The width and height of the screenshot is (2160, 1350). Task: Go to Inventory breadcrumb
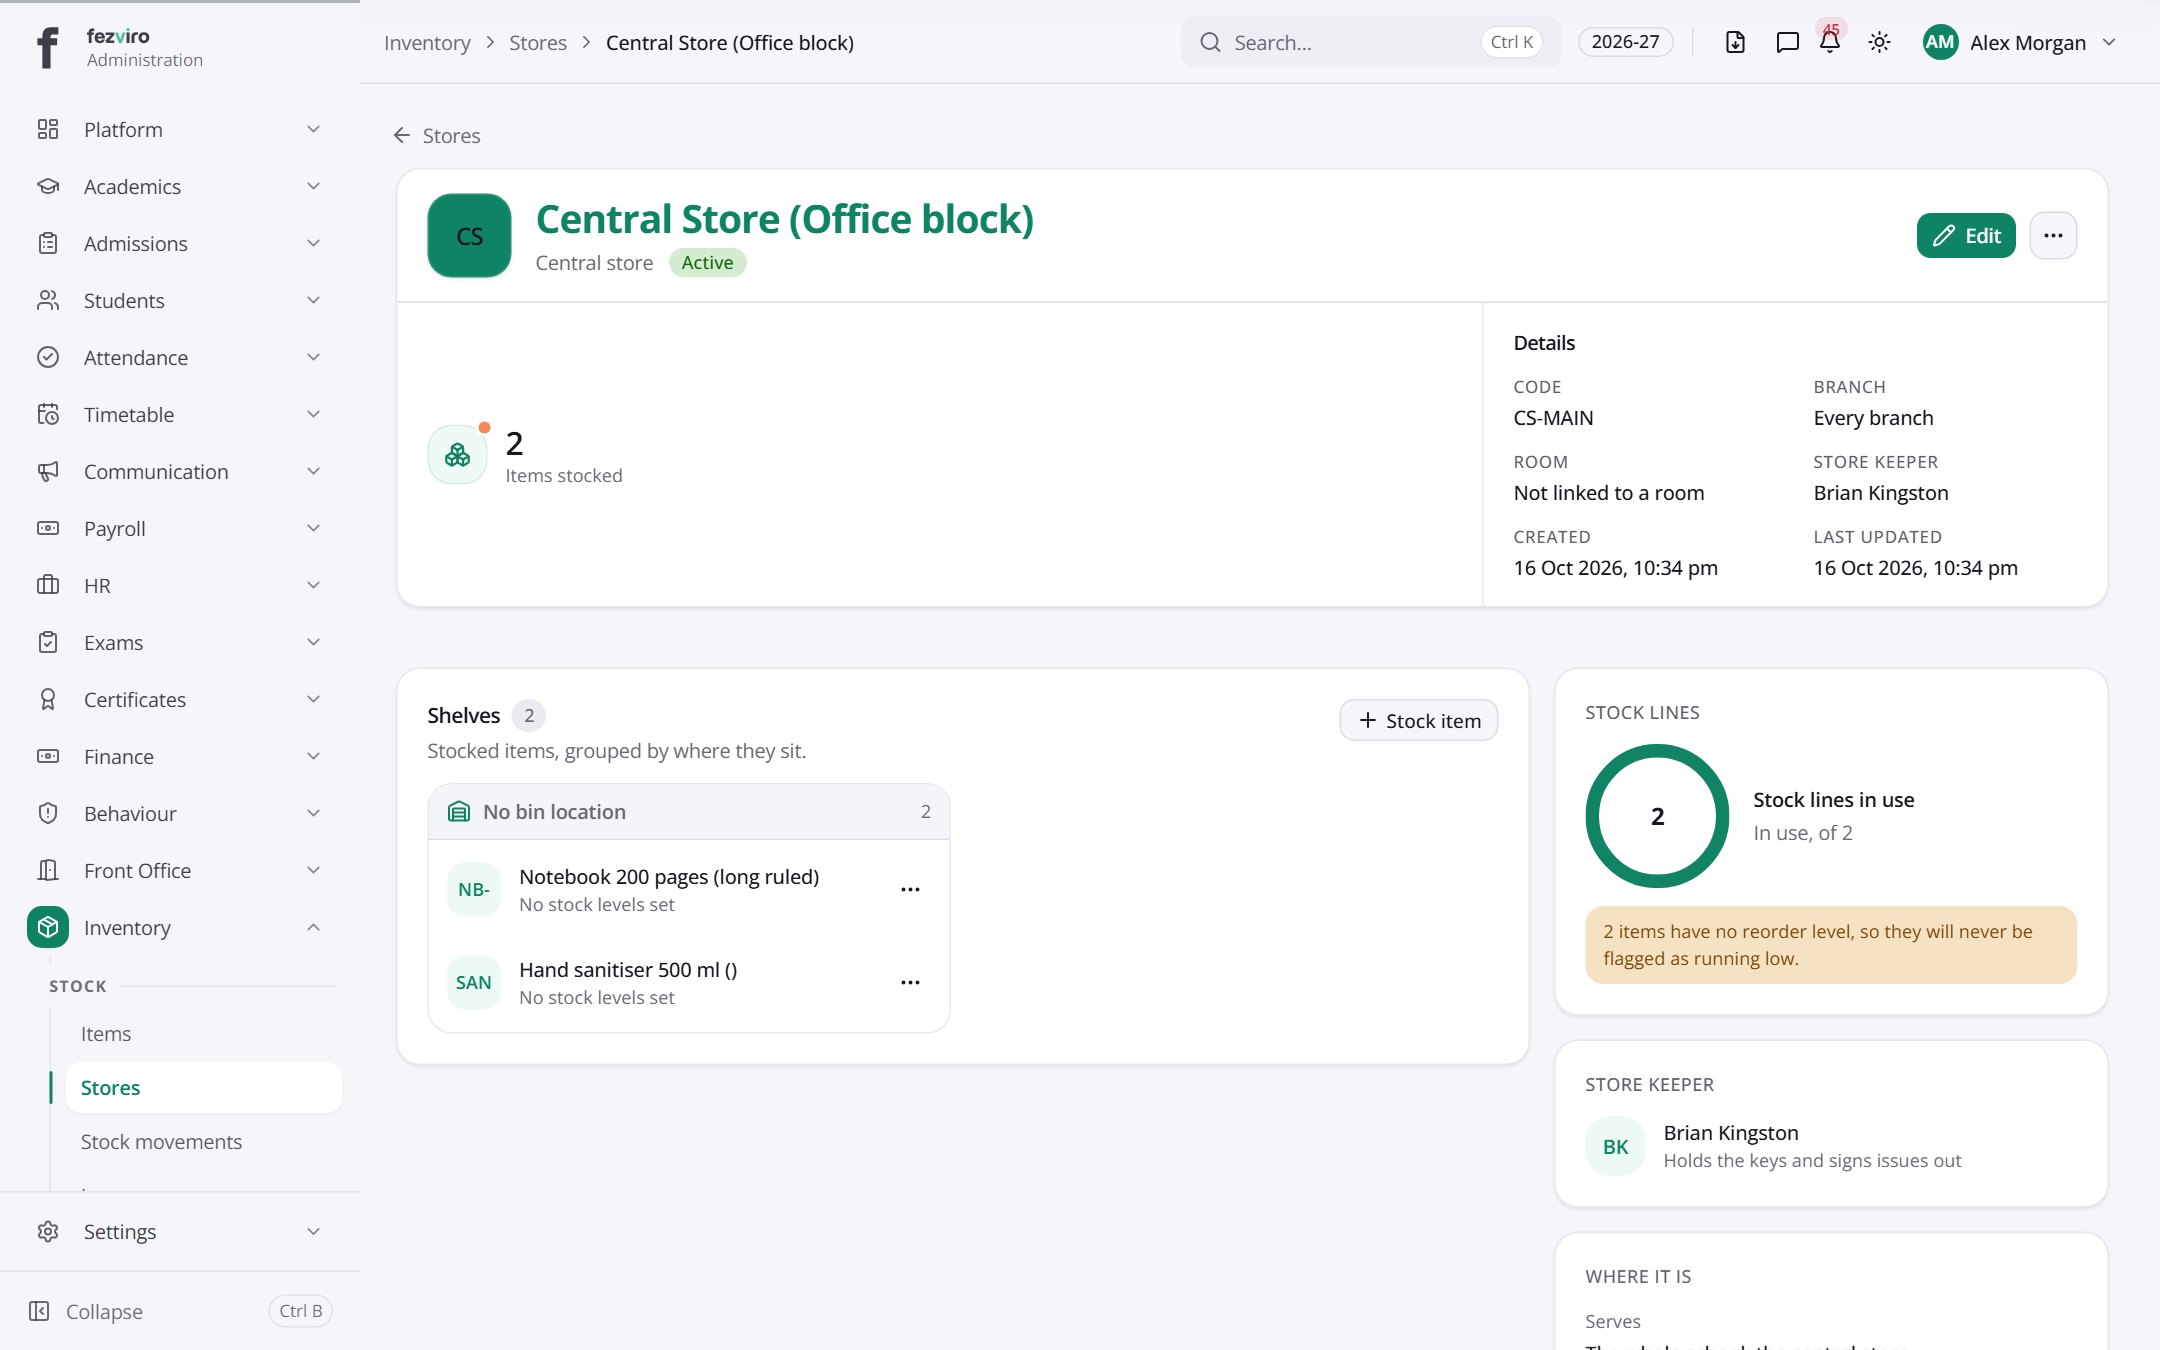(x=427, y=42)
